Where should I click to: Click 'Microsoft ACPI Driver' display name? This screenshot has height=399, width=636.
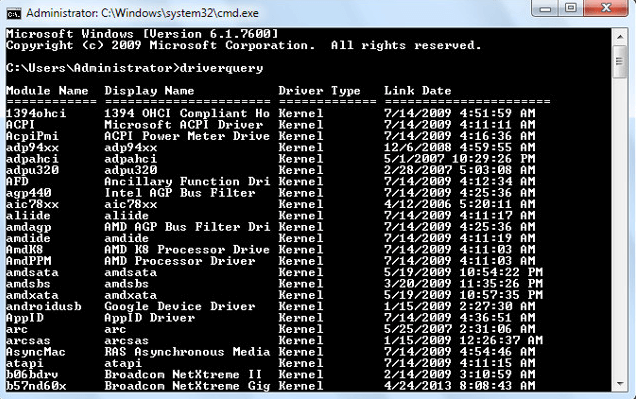pyautogui.click(x=184, y=124)
